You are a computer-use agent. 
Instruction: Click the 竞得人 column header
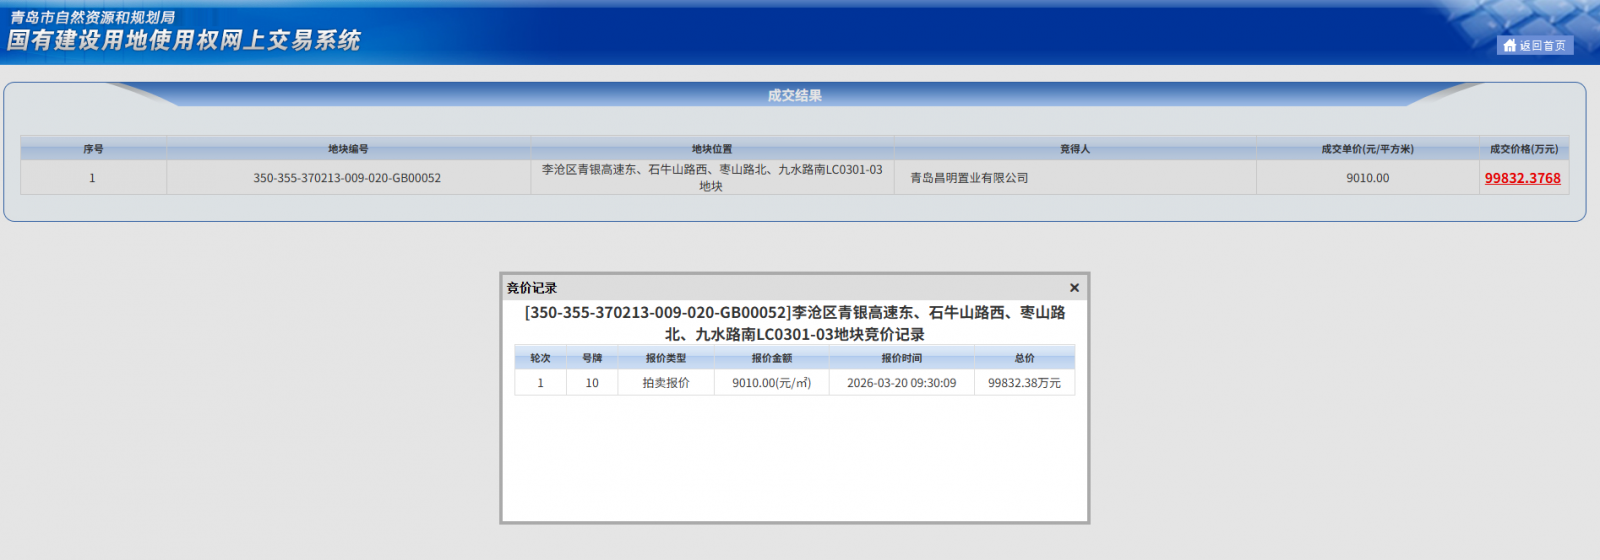tap(1075, 149)
